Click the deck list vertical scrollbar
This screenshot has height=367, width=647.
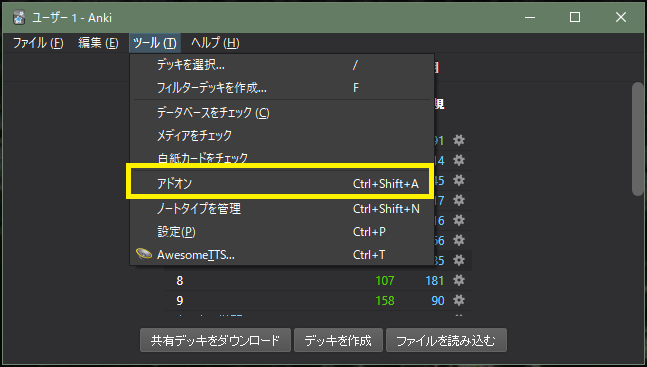tap(638, 138)
